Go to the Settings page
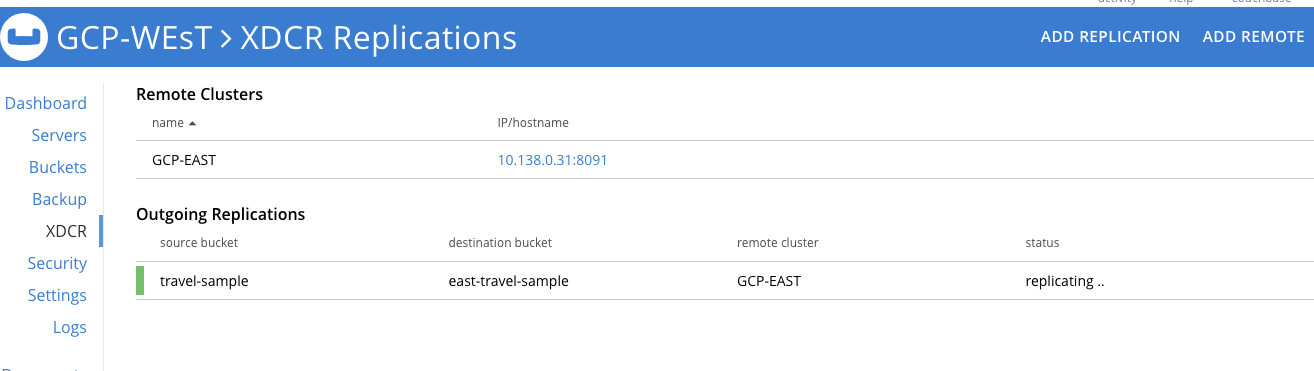1314x371 pixels. 57,295
